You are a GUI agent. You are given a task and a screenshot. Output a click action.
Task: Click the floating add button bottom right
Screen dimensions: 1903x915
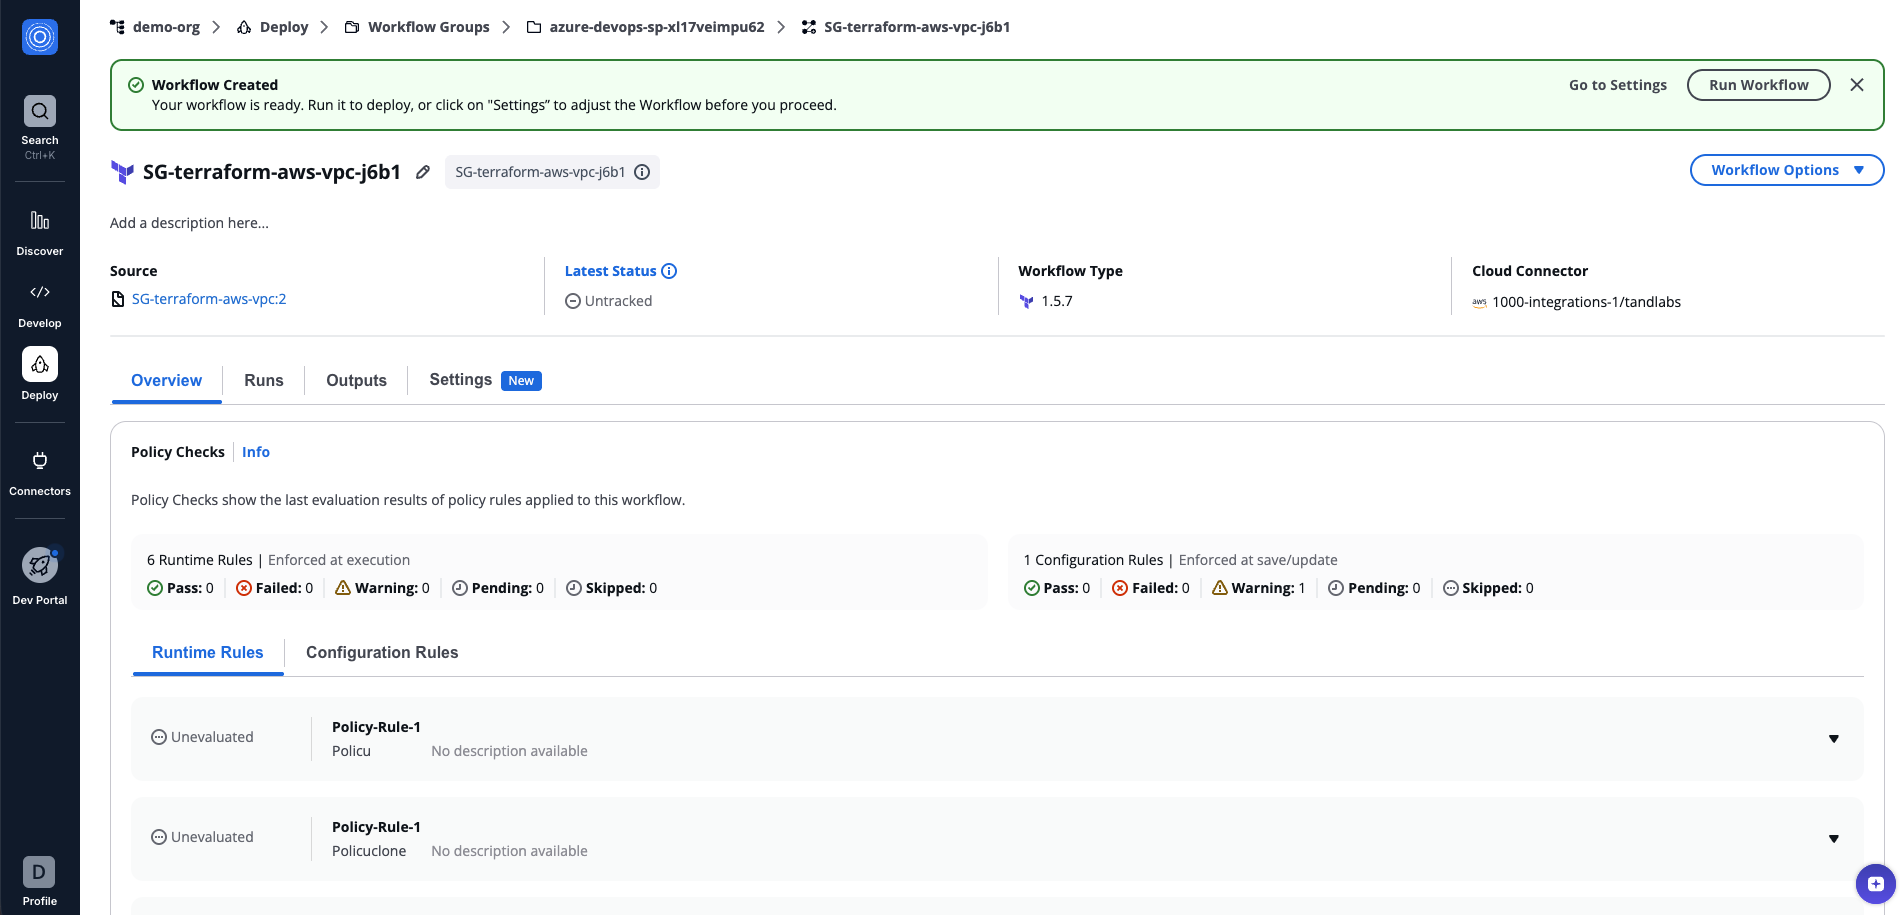[1874, 883]
